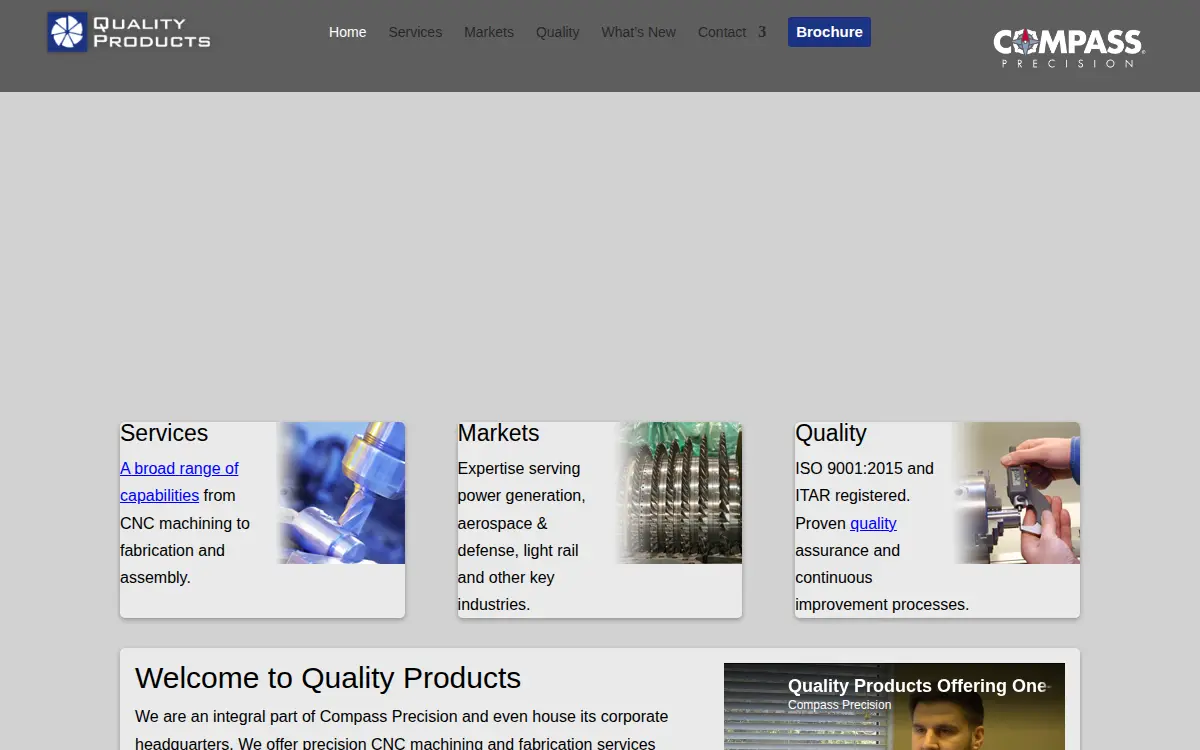Click the Services card heading

(164, 433)
